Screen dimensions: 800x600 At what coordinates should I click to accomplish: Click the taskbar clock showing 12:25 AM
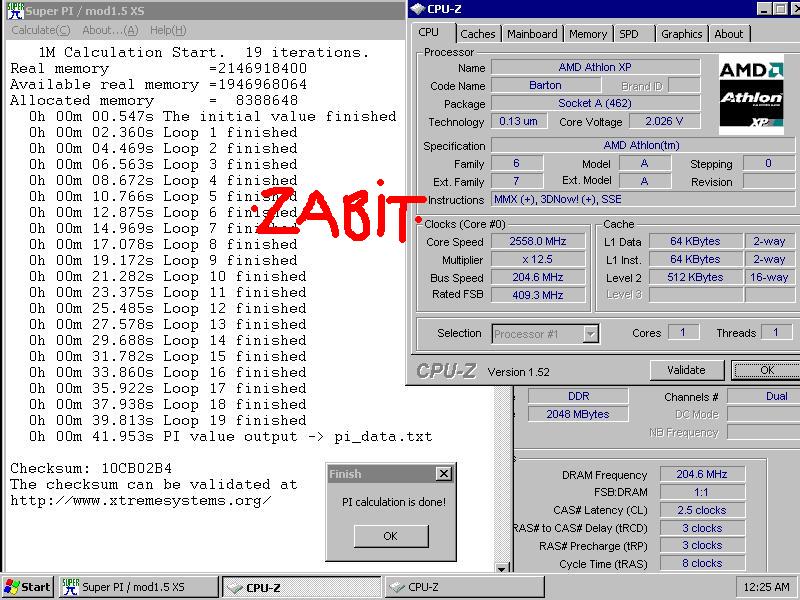766,587
